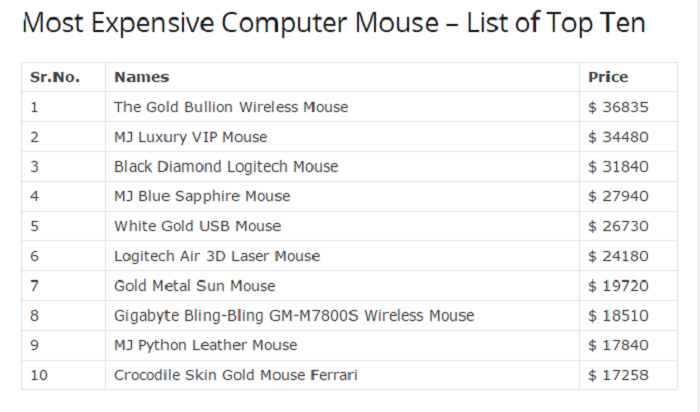Select the $ 34480 price
This screenshot has width=700, height=412.
pos(619,137)
